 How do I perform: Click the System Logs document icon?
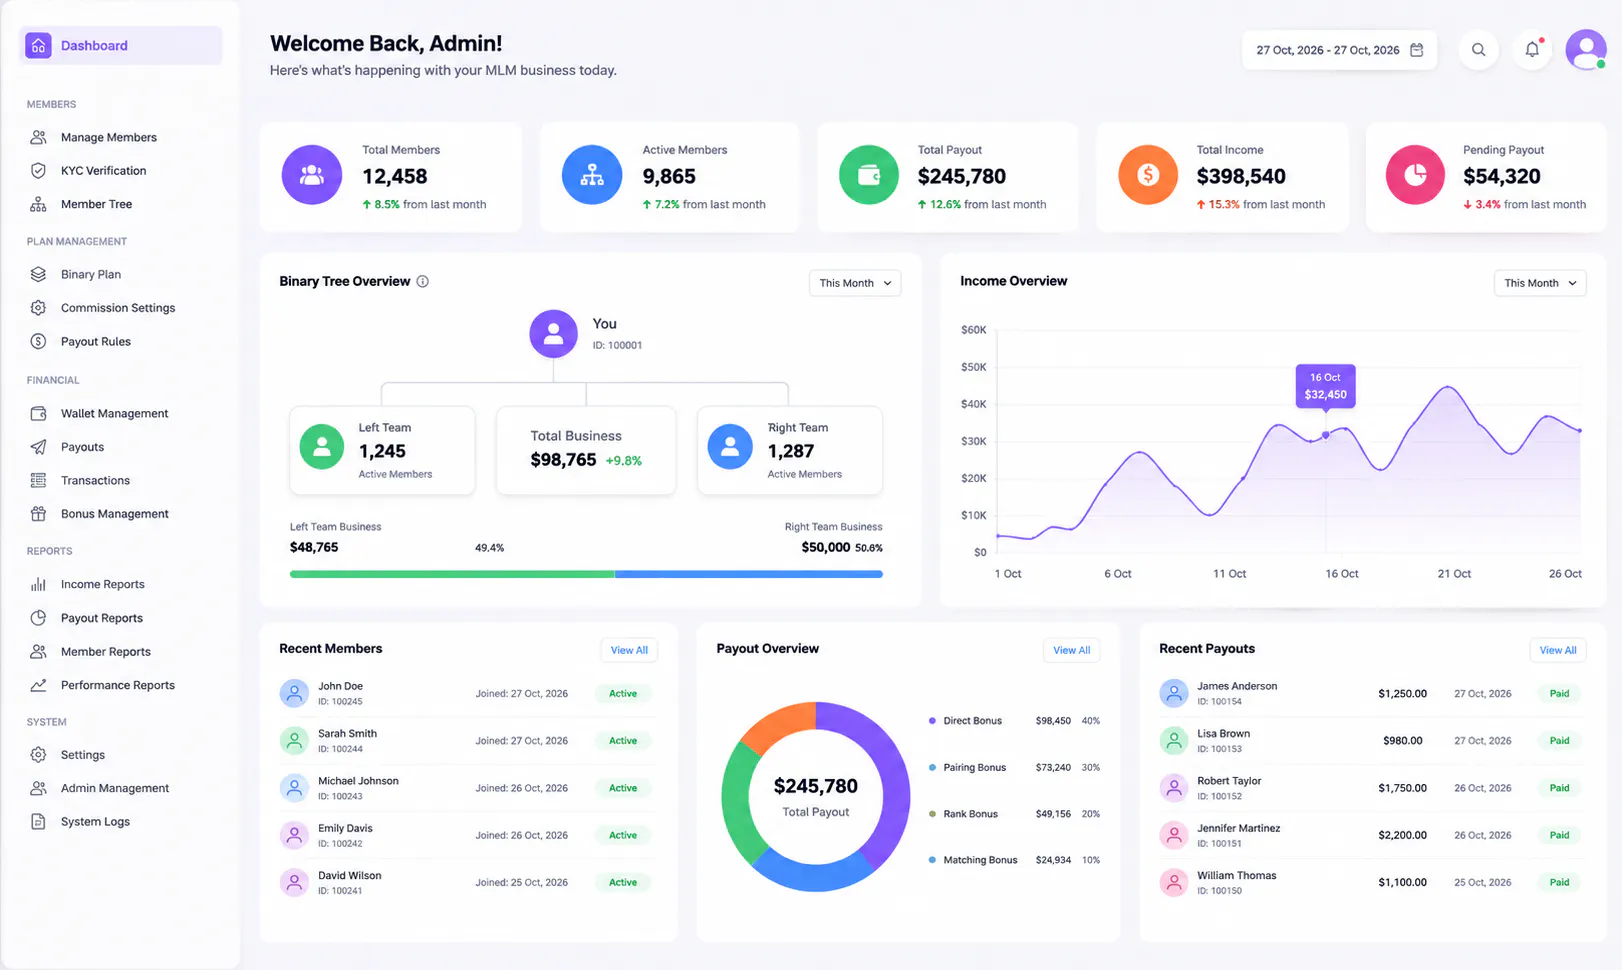[x=38, y=822]
